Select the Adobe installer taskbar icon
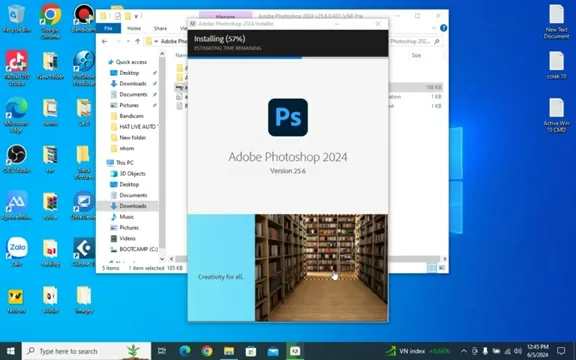The width and height of the screenshot is (576, 360). (x=295, y=351)
